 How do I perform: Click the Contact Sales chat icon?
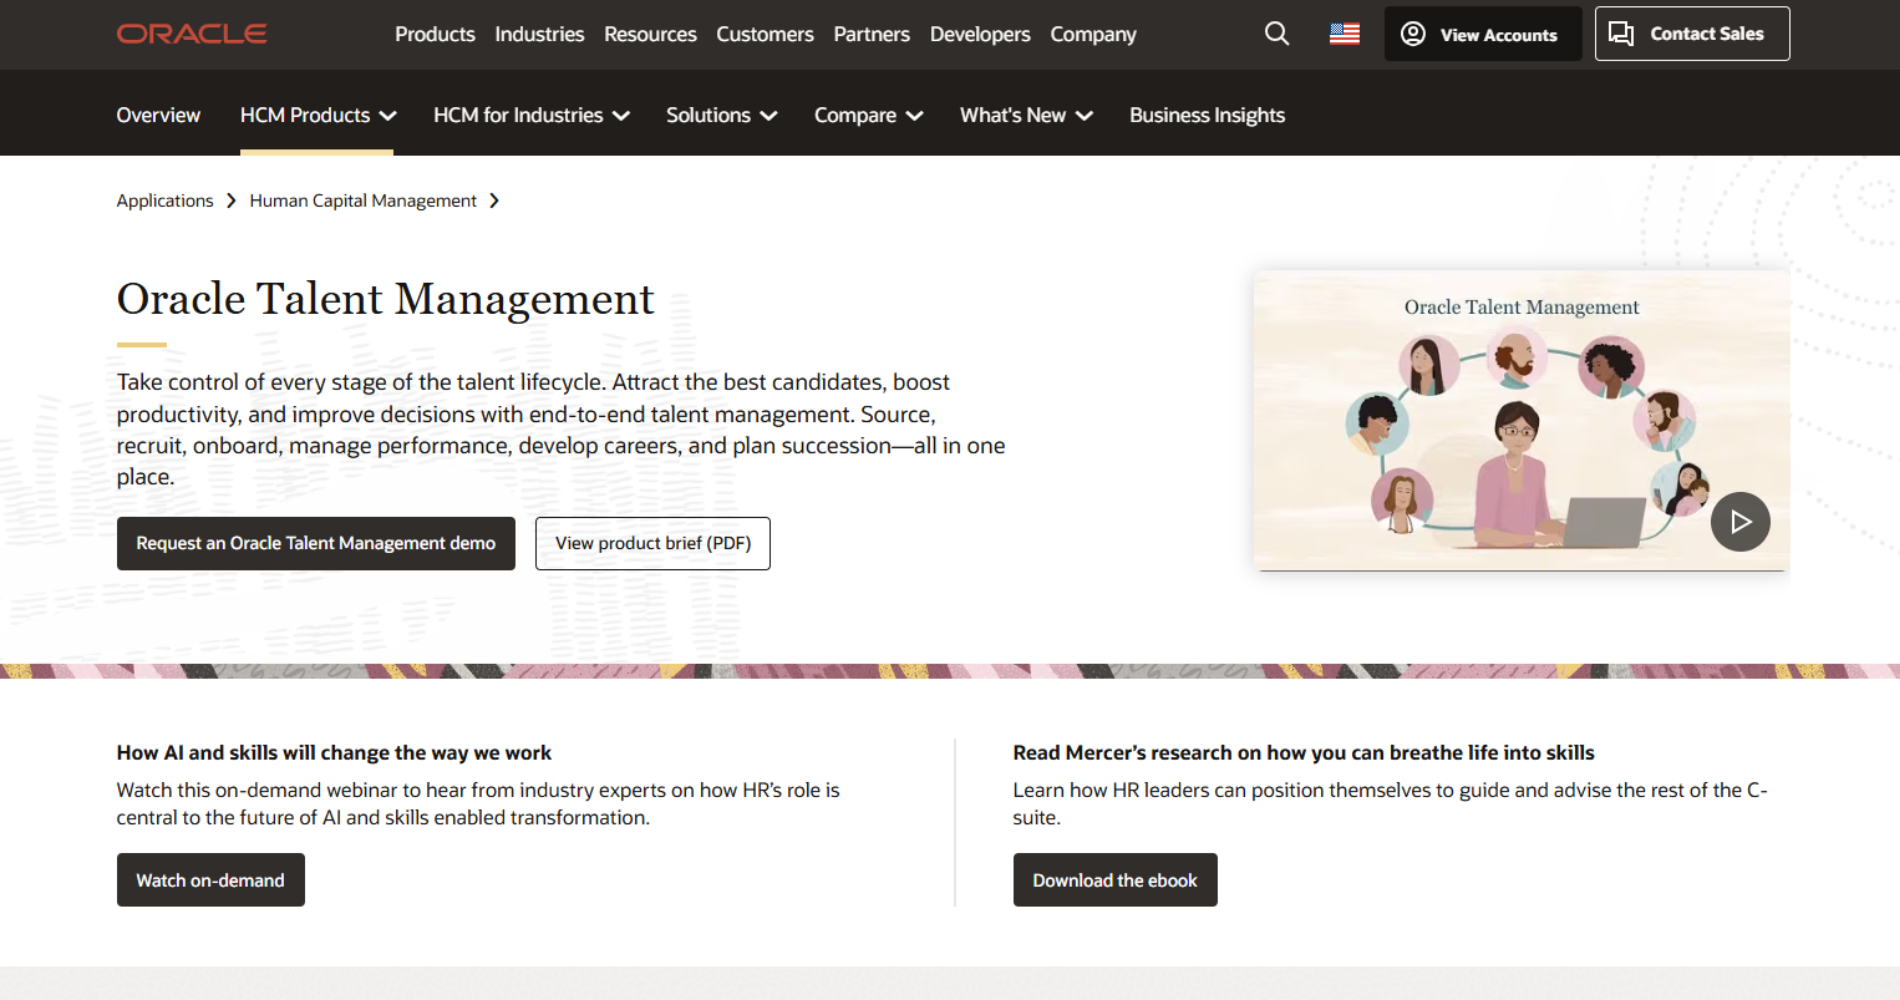pos(1622,33)
